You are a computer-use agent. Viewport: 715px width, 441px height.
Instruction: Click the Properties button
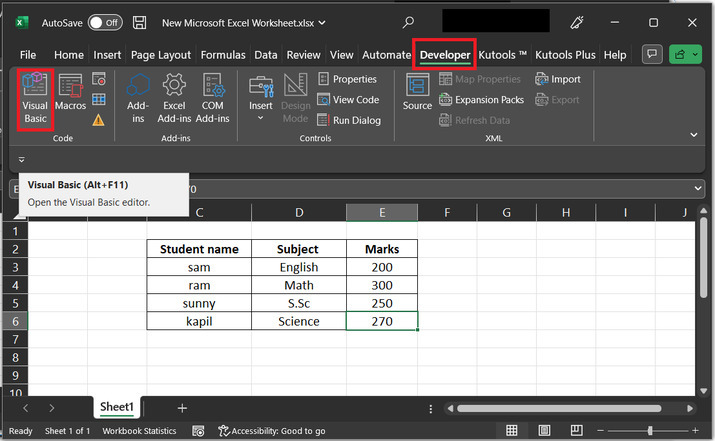[x=347, y=79]
